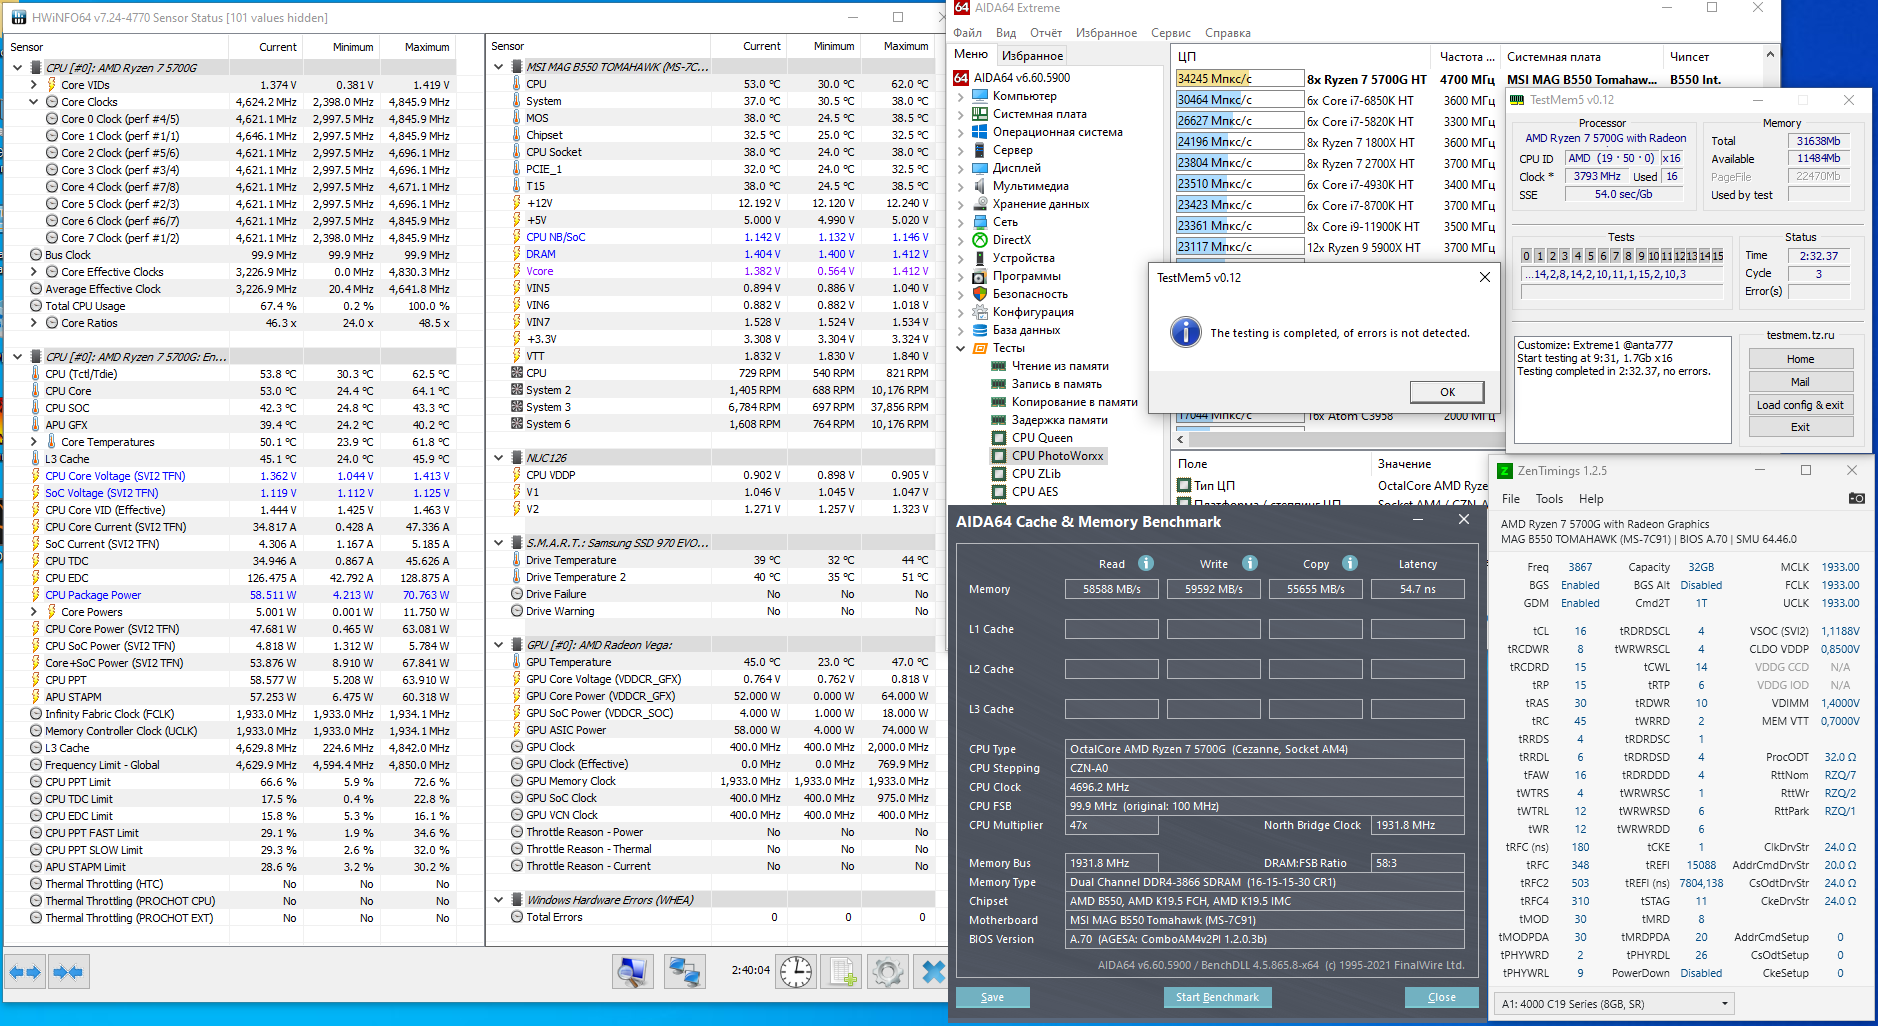
Task: Click the network icon beside Сеть
Action: 980,222
